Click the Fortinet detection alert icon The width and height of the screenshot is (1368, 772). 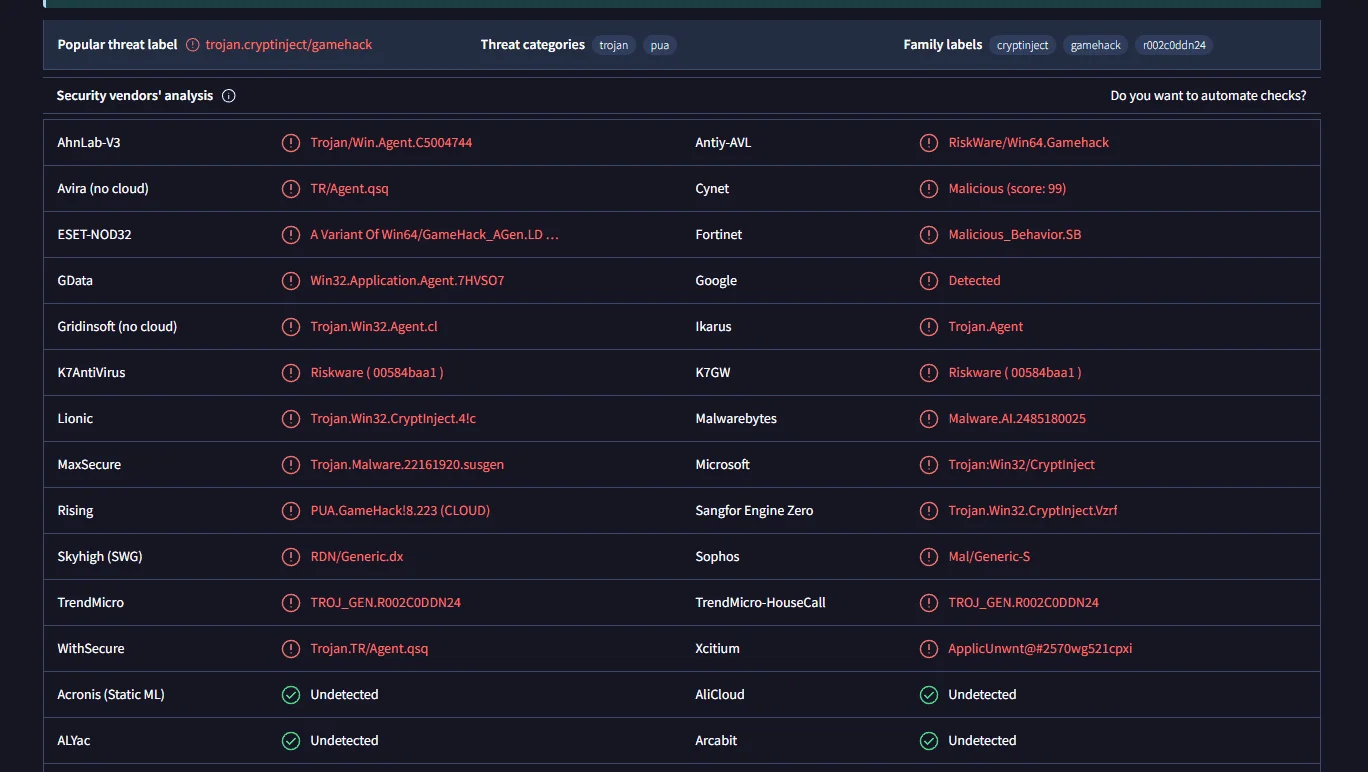(x=929, y=235)
